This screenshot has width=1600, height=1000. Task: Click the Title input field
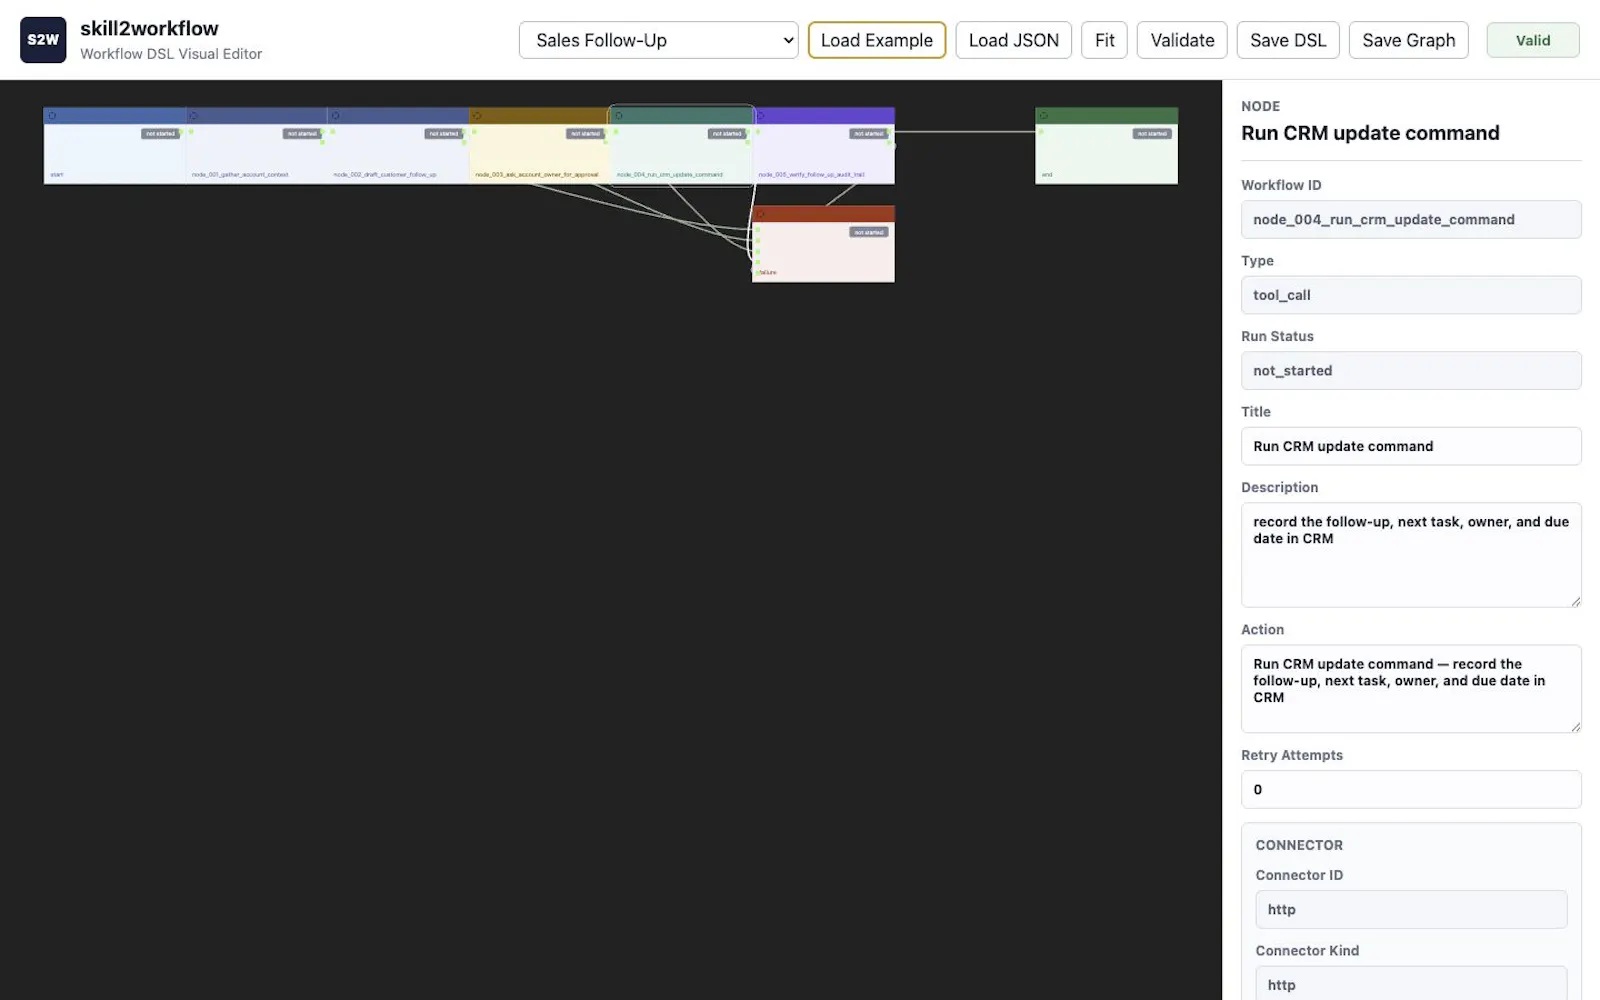pyautogui.click(x=1411, y=446)
